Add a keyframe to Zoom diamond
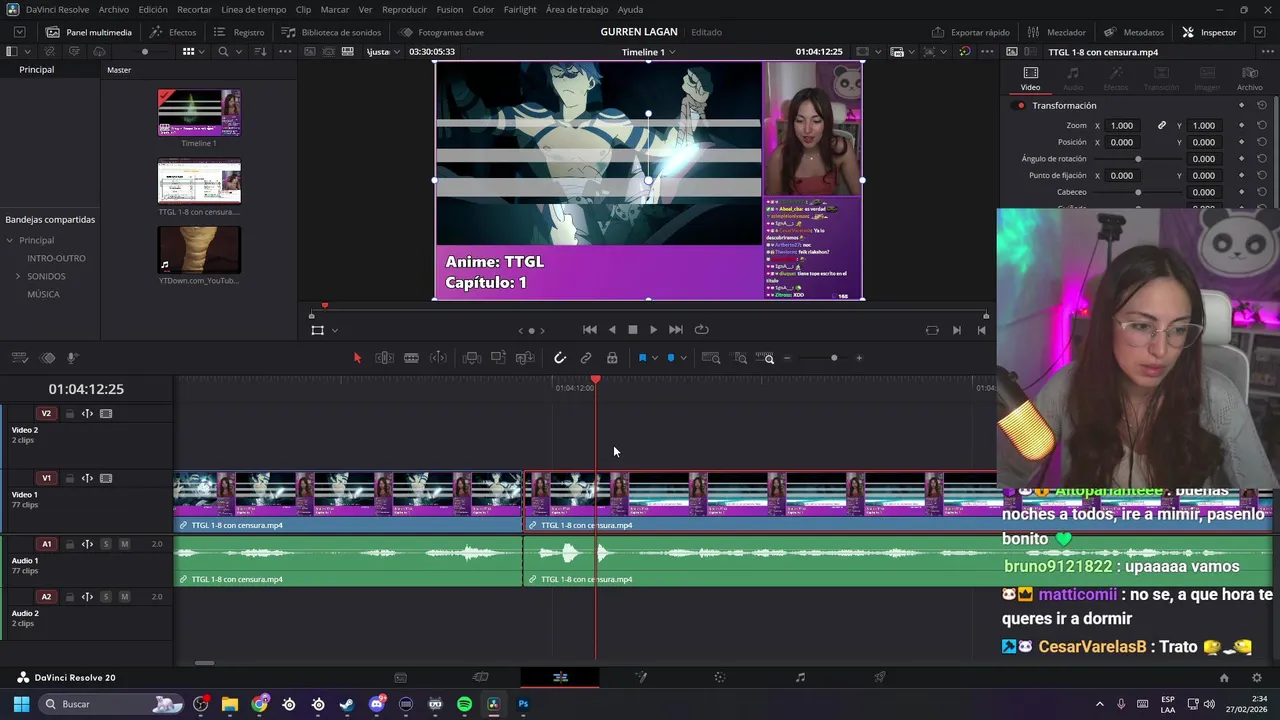1280x720 pixels. pyautogui.click(x=1241, y=125)
